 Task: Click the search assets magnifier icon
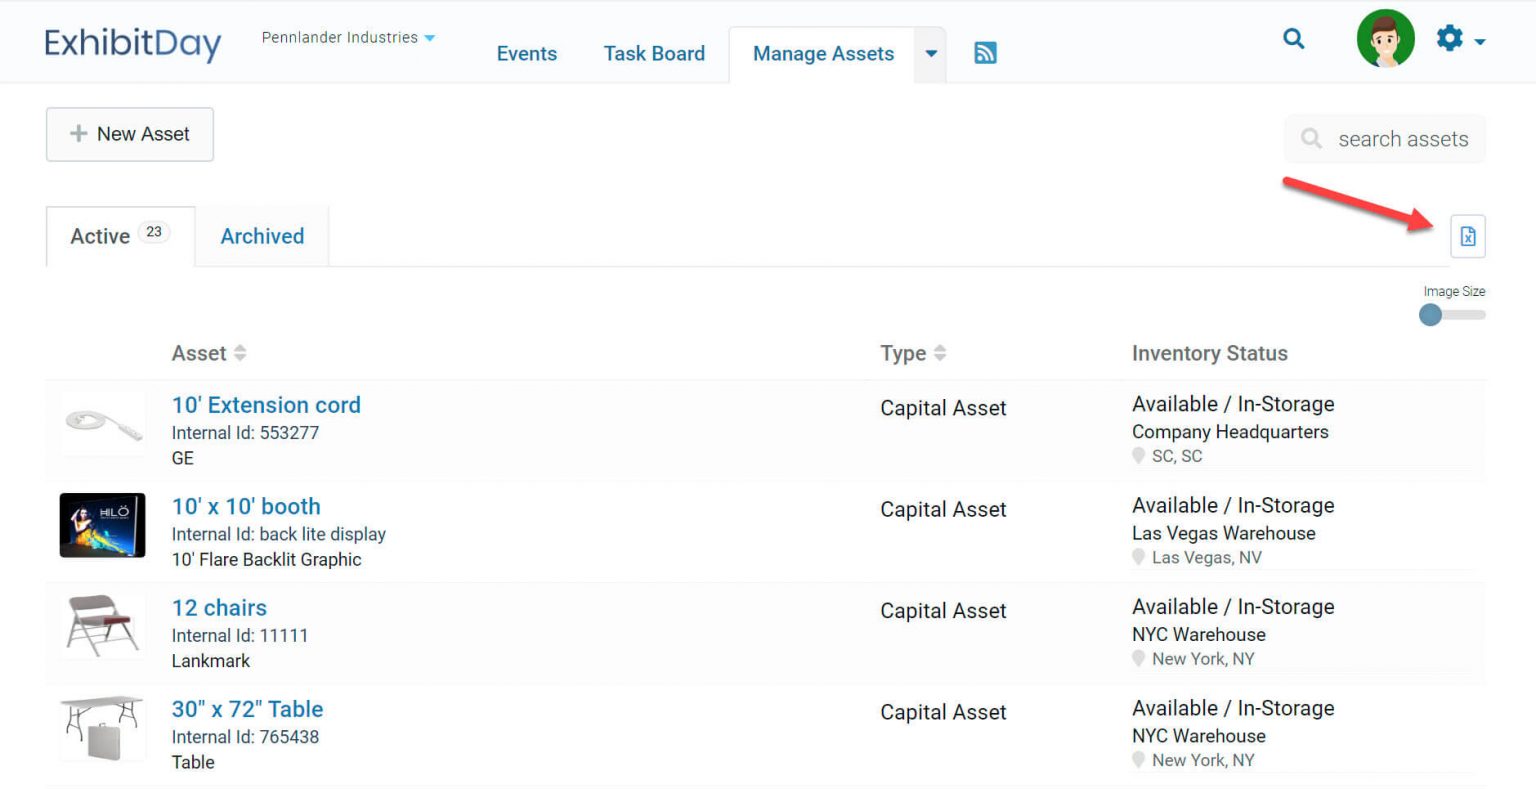click(x=1310, y=139)
